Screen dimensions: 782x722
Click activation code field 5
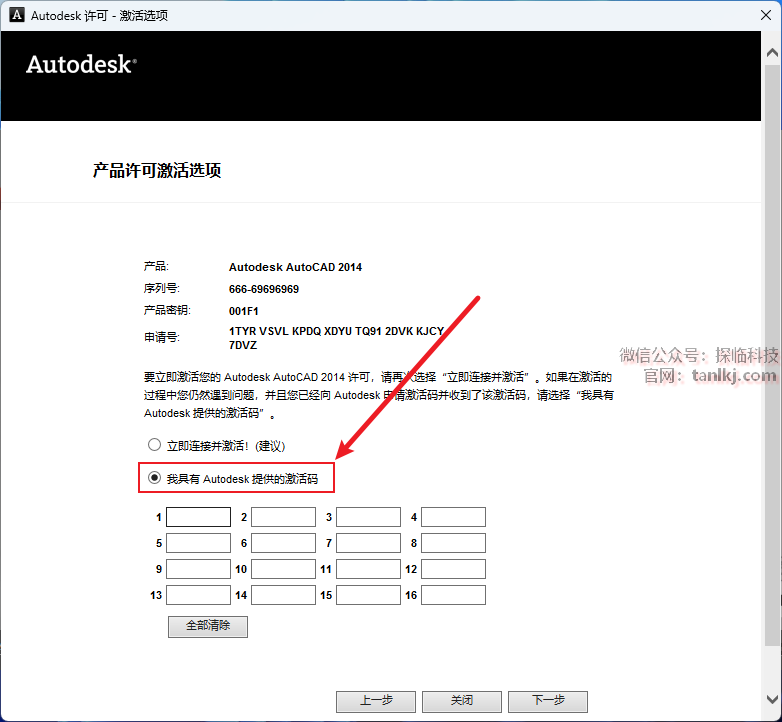coord(198,543)
